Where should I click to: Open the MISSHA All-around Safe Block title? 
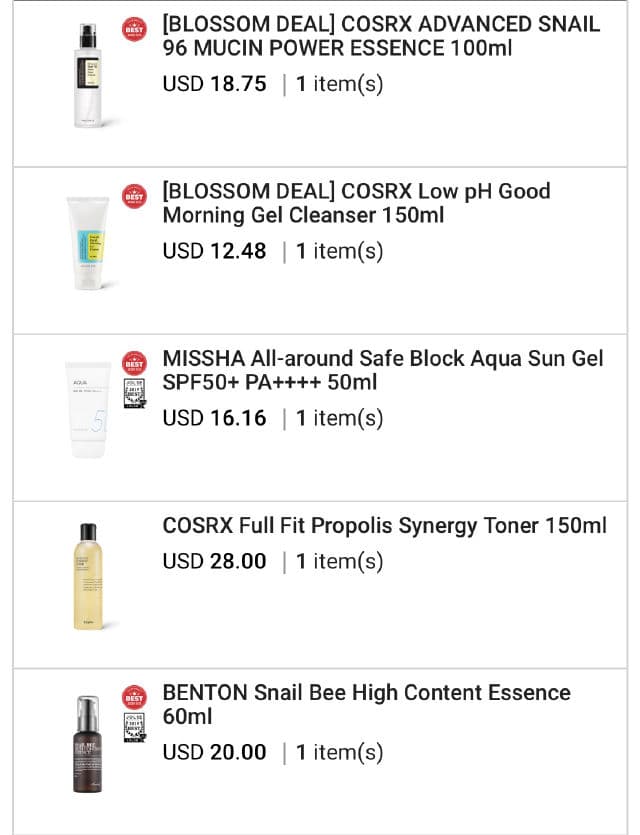click(x=382, y=370)
